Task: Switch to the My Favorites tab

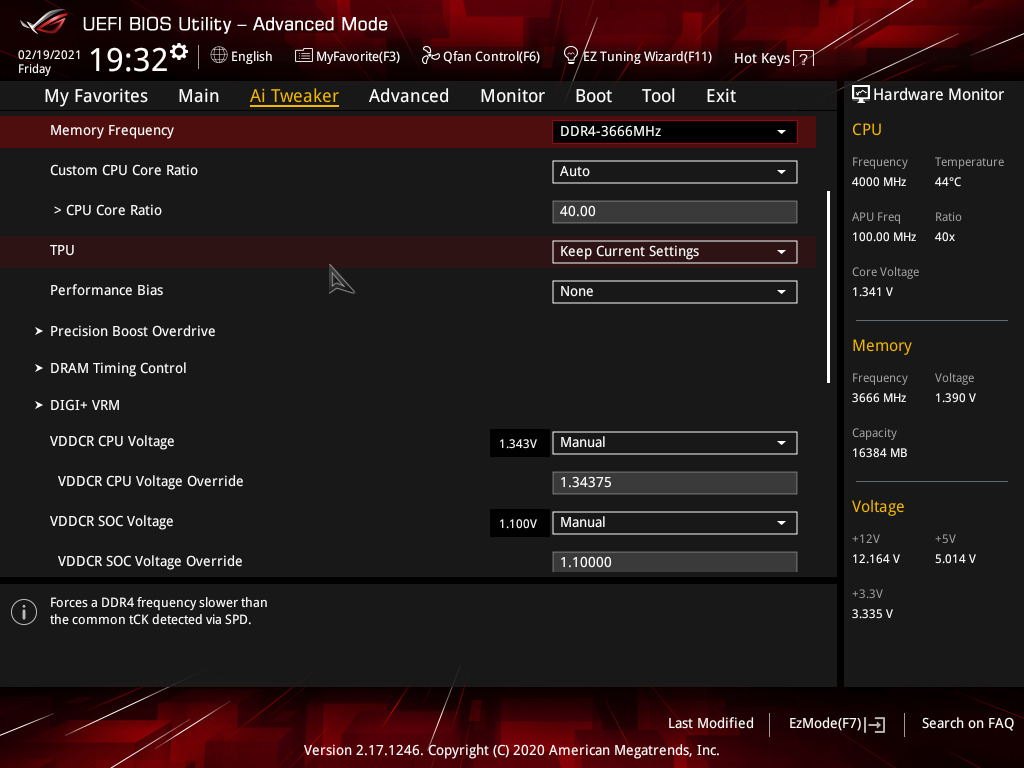Action: (96, 96)
